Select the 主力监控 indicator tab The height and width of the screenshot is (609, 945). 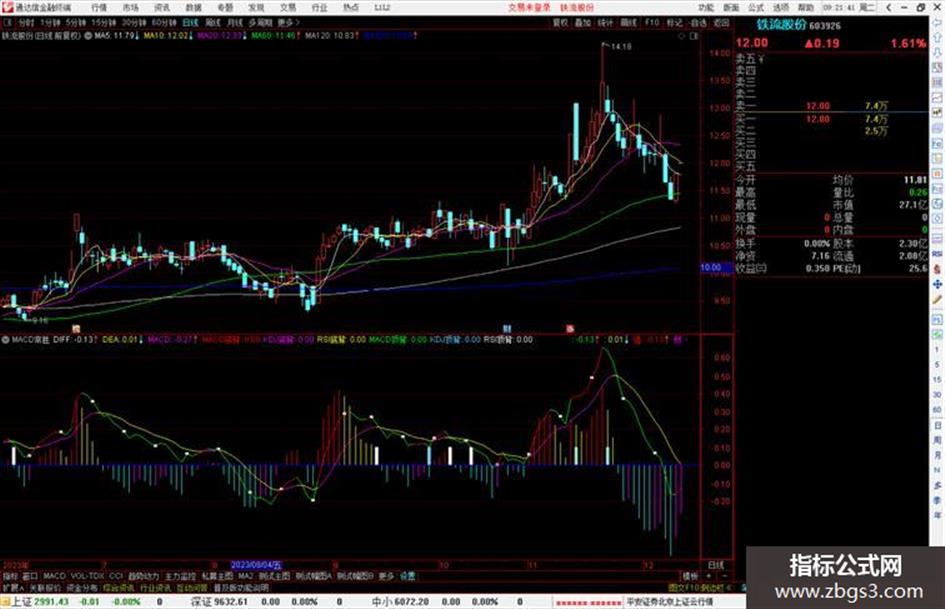pyautogui.click(x=180, y=576)
